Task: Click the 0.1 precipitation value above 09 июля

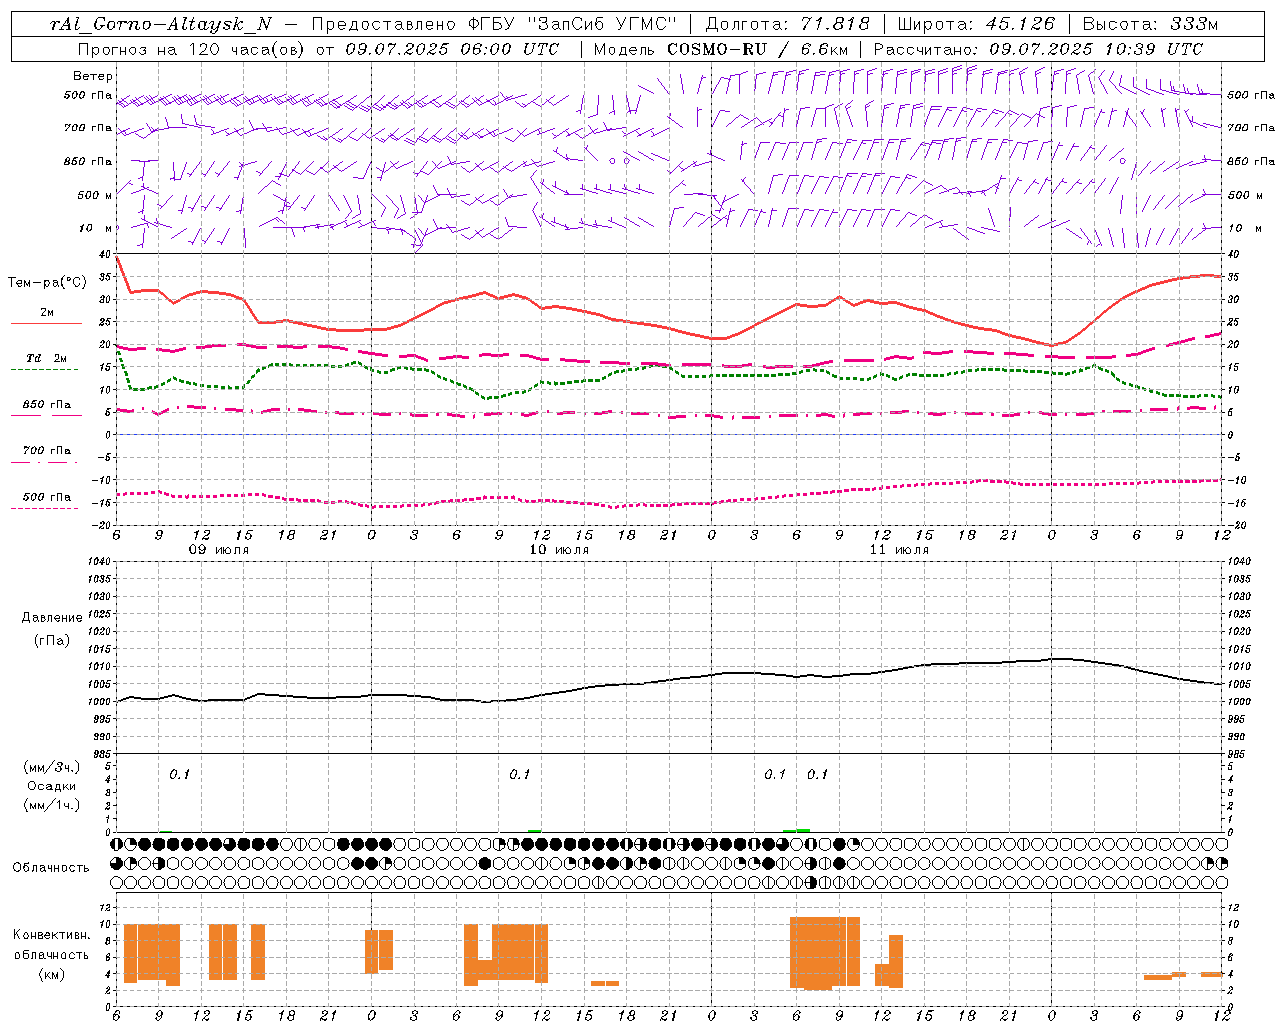Action: 179,774
